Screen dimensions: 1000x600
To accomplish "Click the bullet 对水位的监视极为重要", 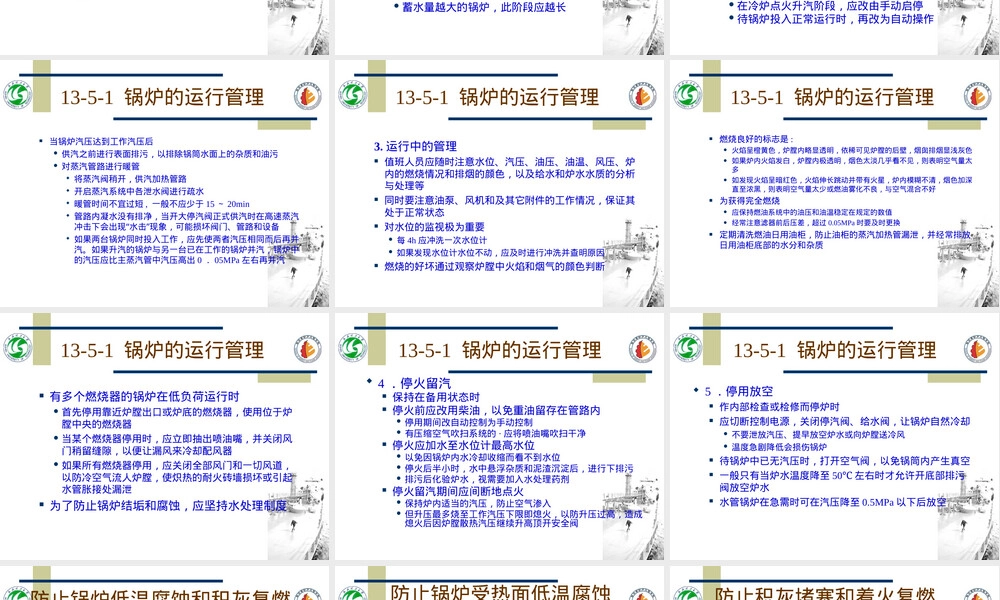I will coord(434,226).
